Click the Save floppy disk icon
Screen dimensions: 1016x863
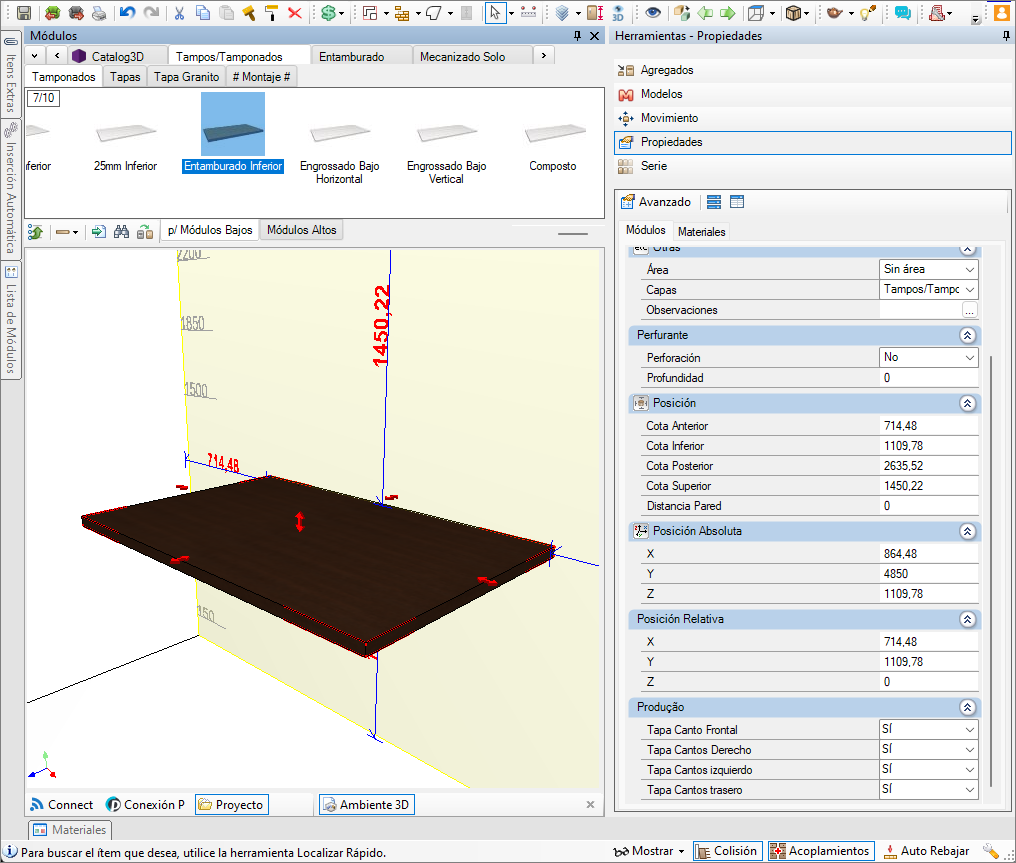point(24,13)
